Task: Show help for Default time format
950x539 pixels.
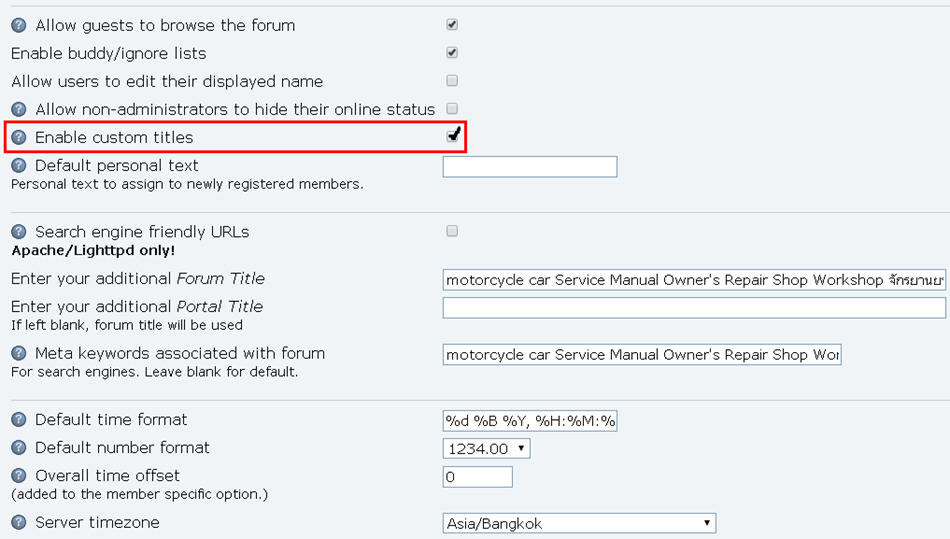Action: (19, 419)
